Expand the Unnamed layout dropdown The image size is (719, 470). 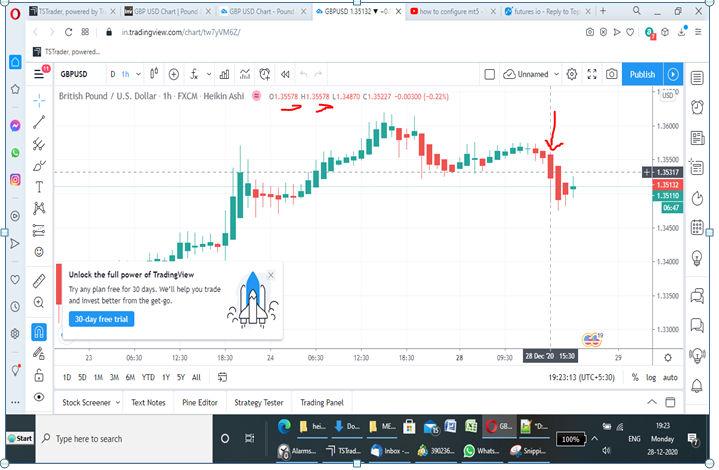(x=556, y=74)
